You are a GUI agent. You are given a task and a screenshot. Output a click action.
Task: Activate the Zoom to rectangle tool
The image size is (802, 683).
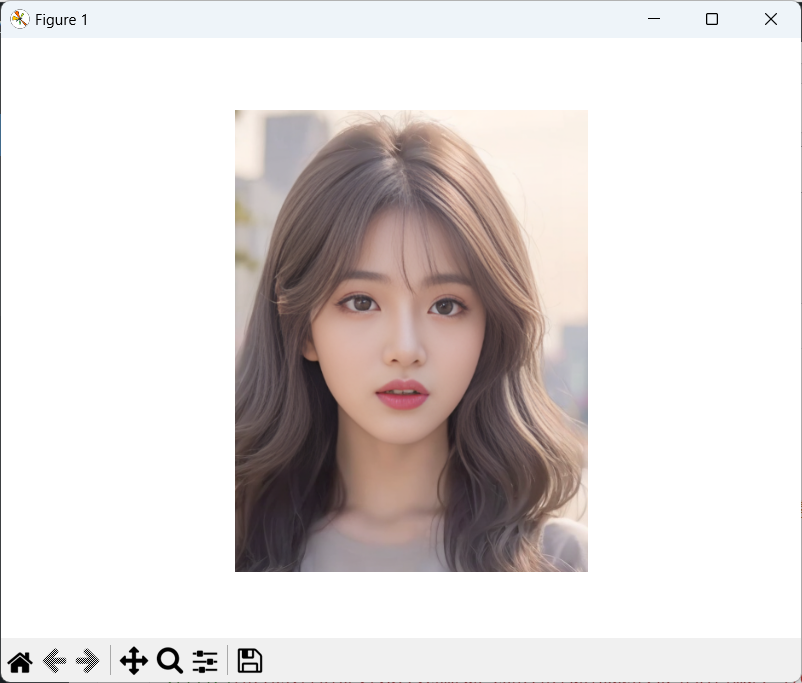click(x=170, y=661)
